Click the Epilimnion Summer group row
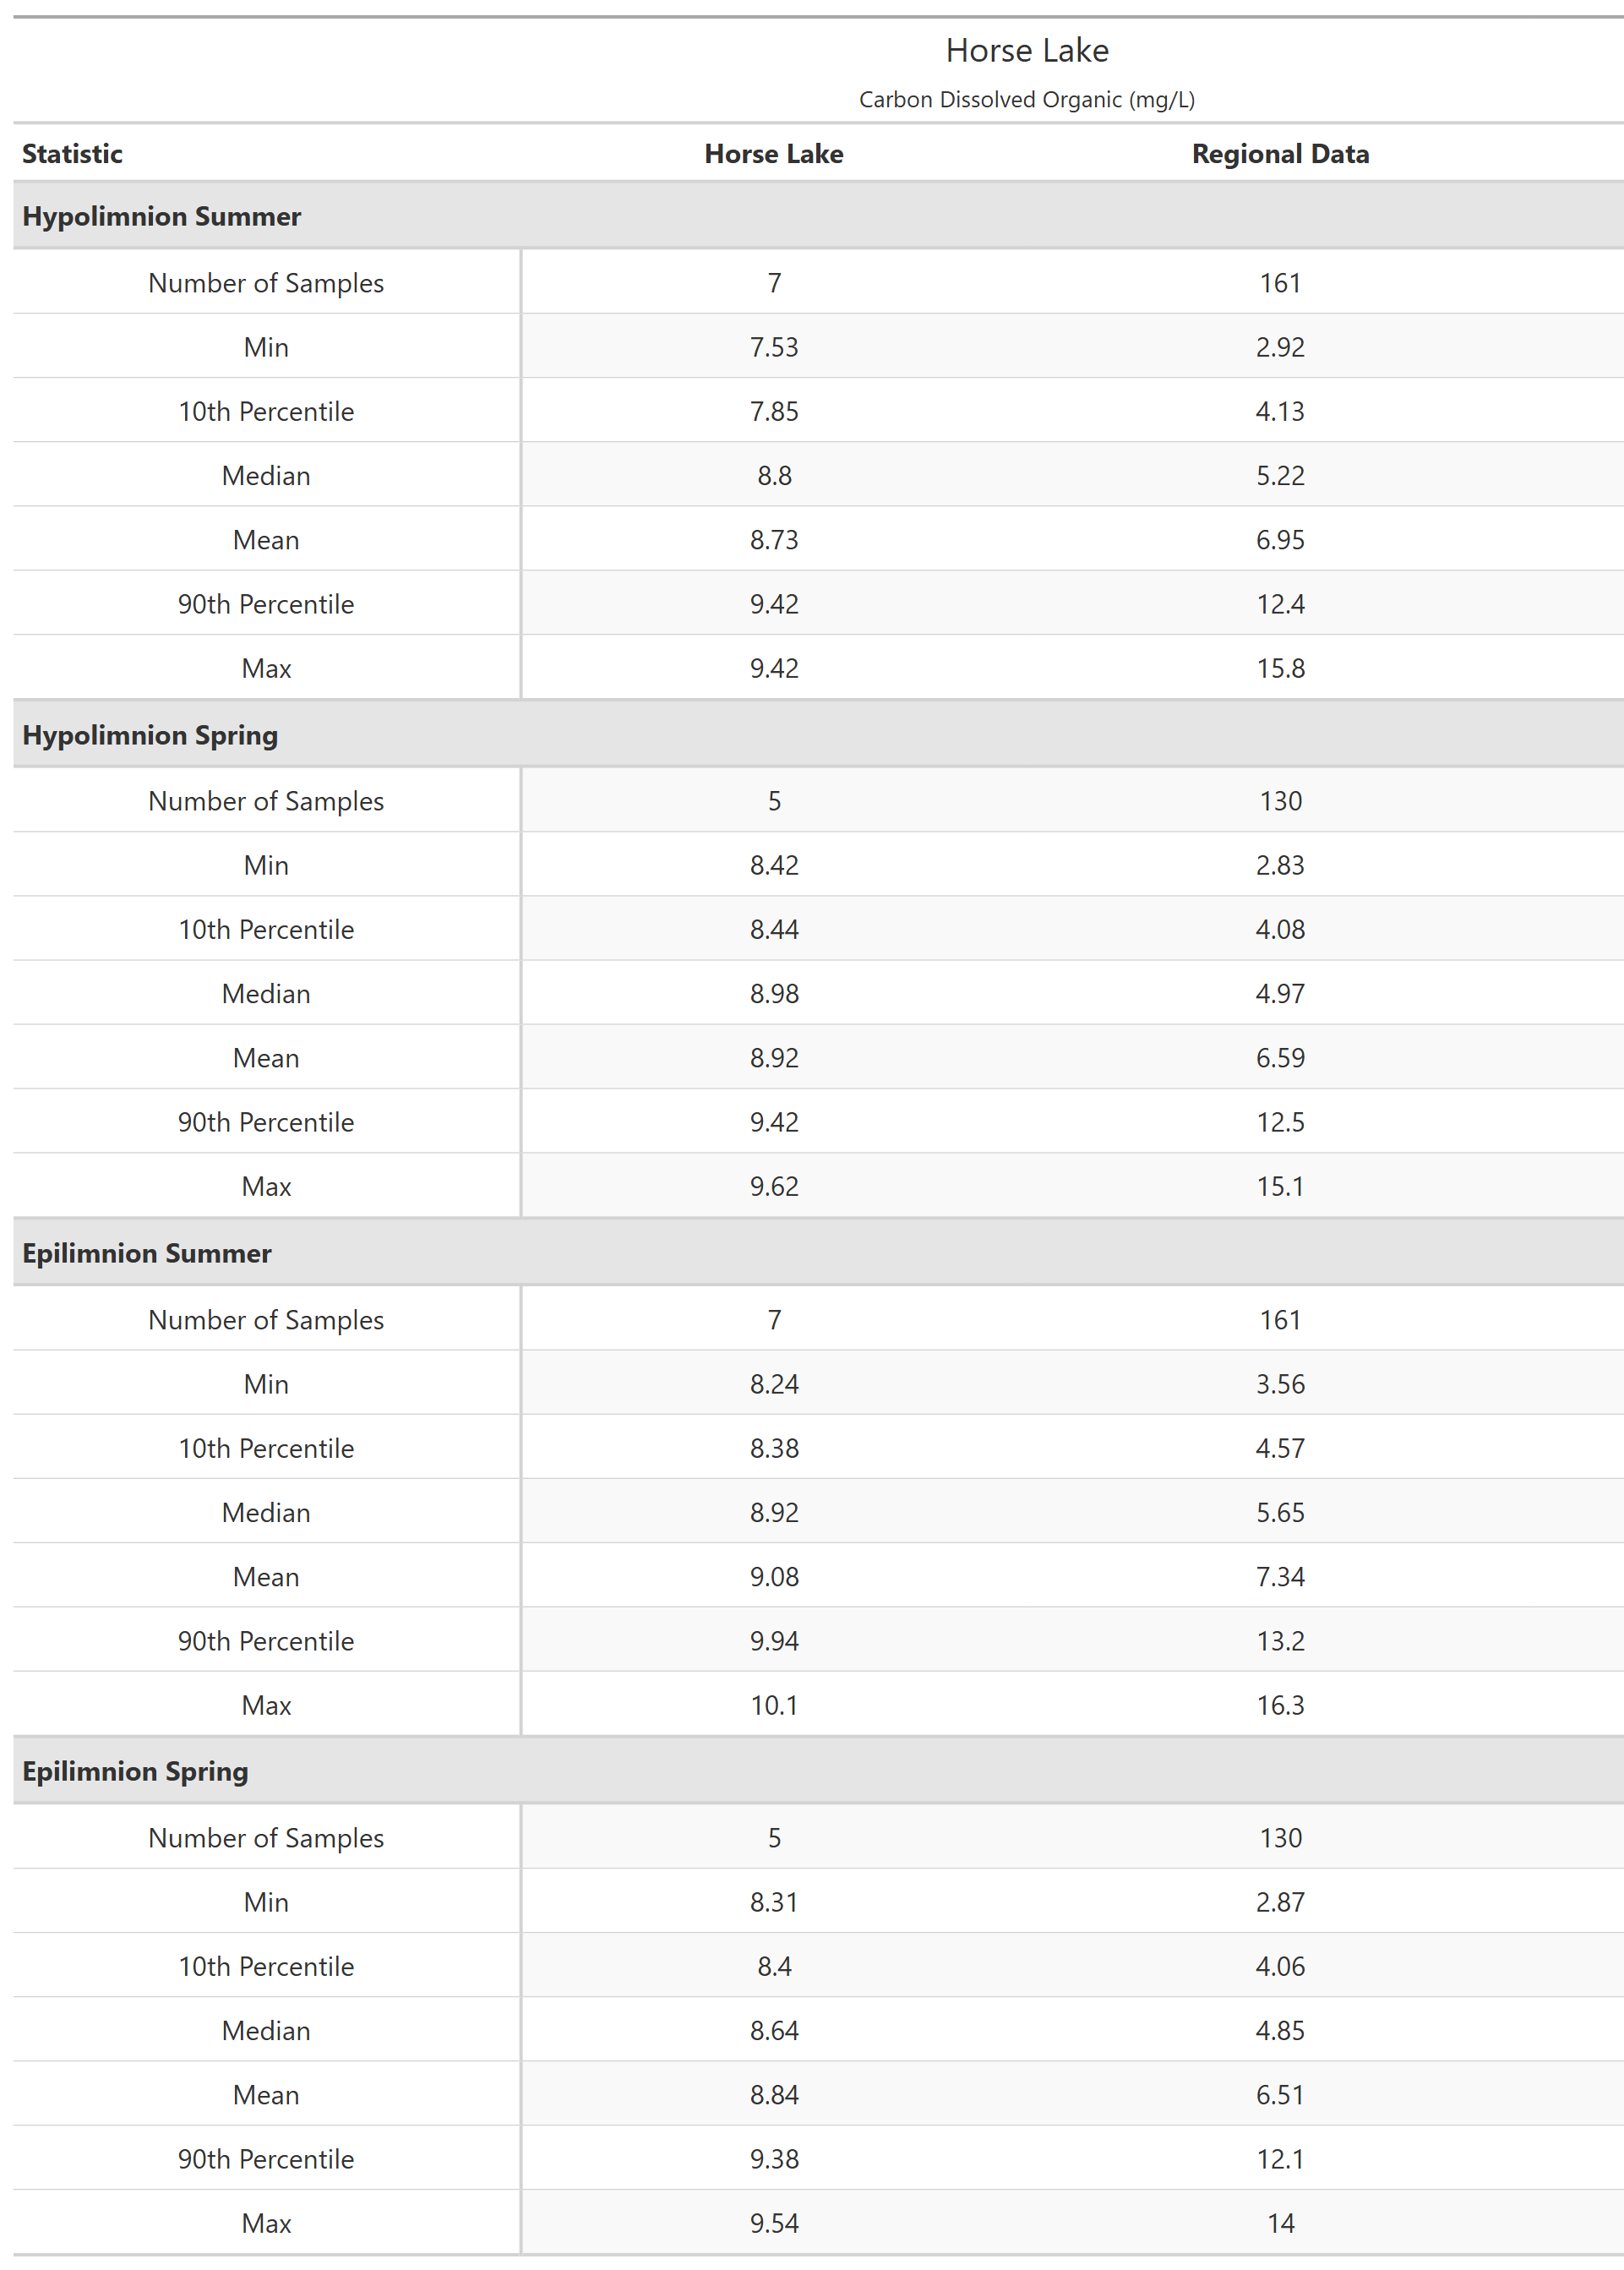Viewport: 1624px width, 2270px height. (146, 1253)
